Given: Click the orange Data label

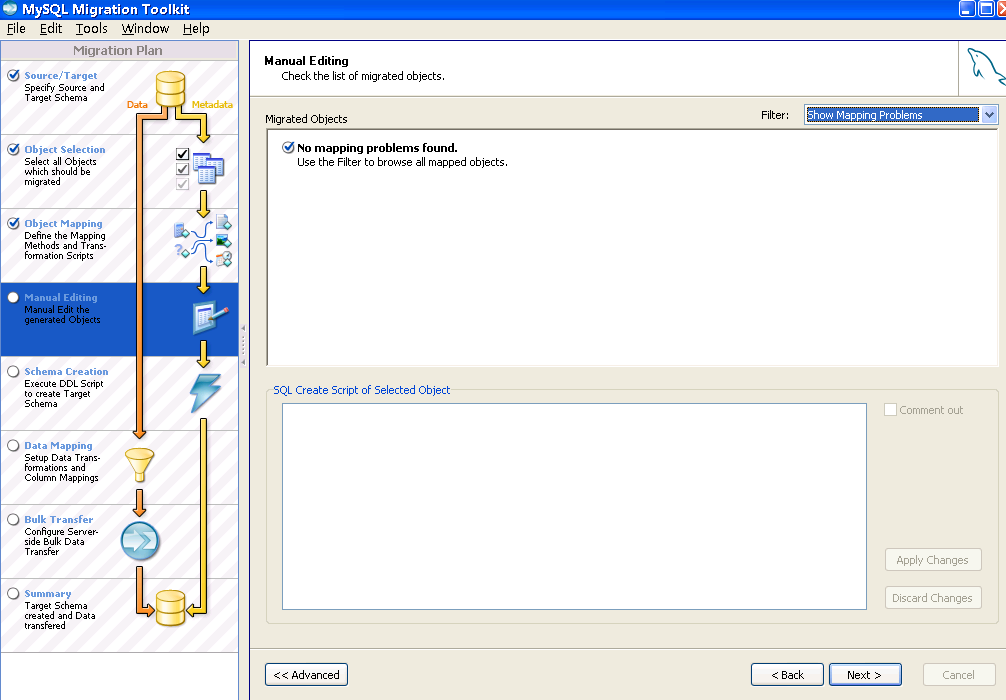Looking at the screenshot, I should [x=137, y=105].
